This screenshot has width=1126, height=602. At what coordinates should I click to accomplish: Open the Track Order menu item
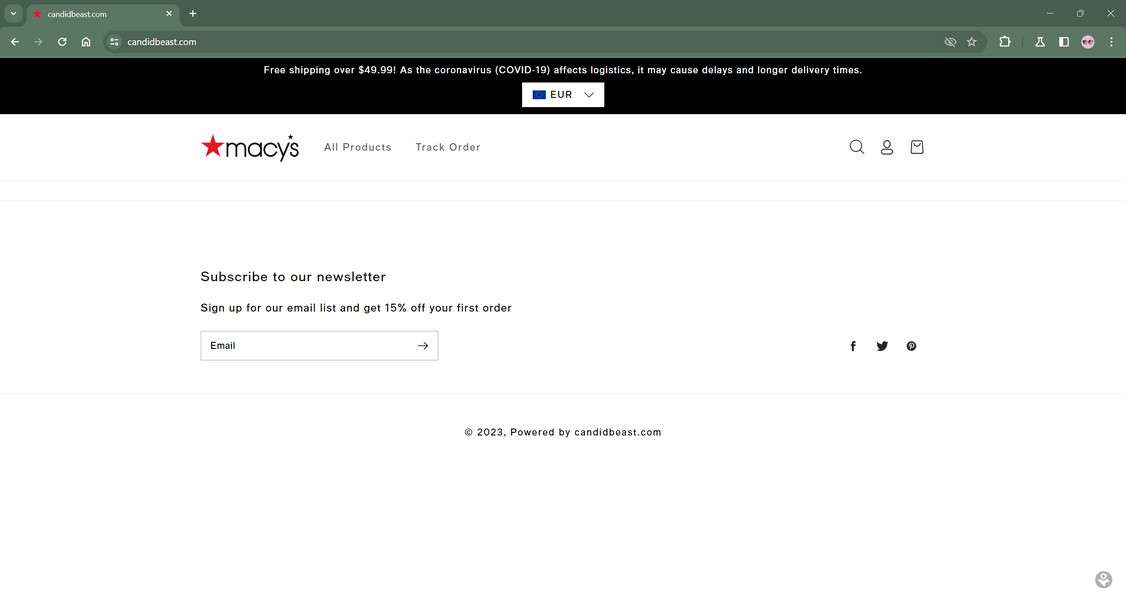tap(448, 146)
